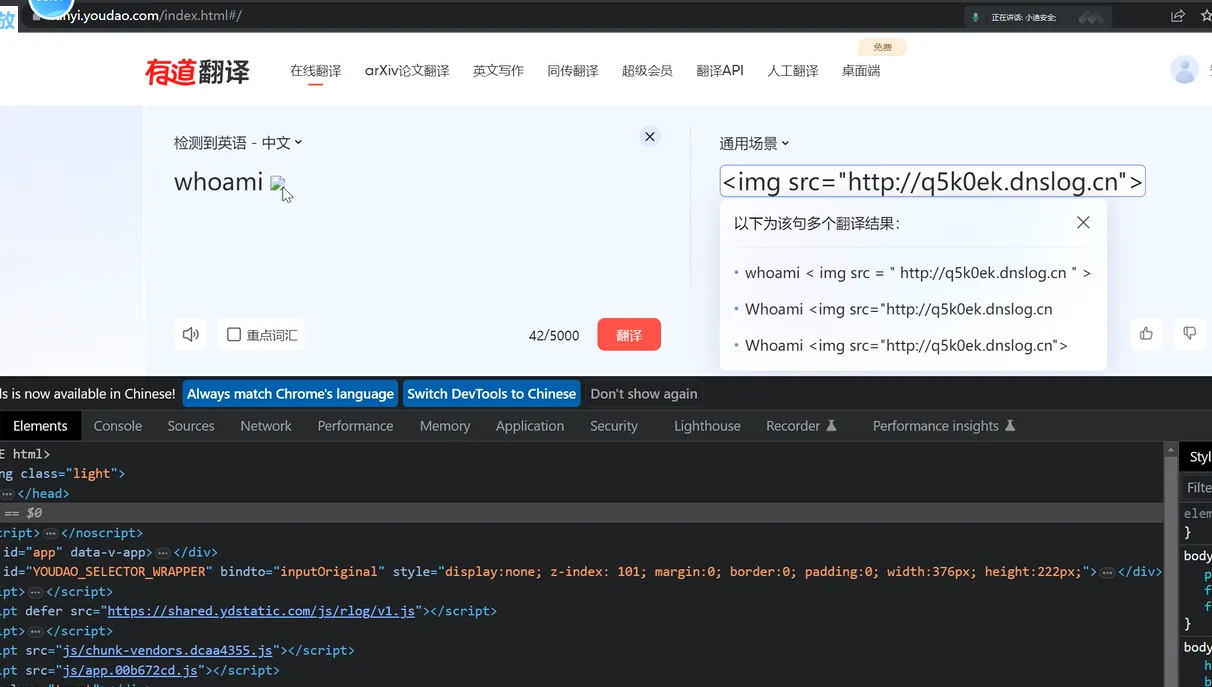Open the 通用场景 scenario dropdown
1212x687 pixels.
[x=754, y=143]
